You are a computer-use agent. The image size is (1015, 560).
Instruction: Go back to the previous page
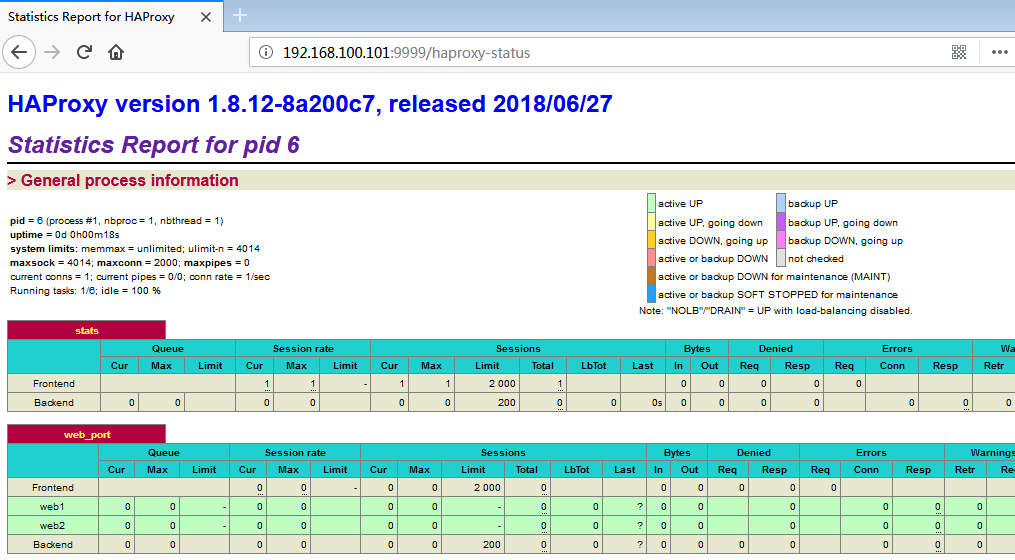[19, 52]
